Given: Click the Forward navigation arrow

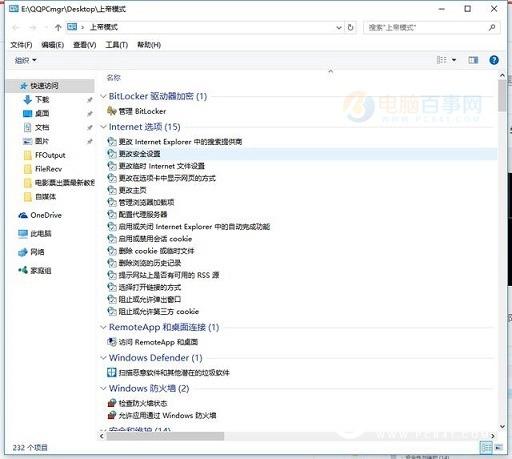Looking at the screenshot, I should click(33, 27).
